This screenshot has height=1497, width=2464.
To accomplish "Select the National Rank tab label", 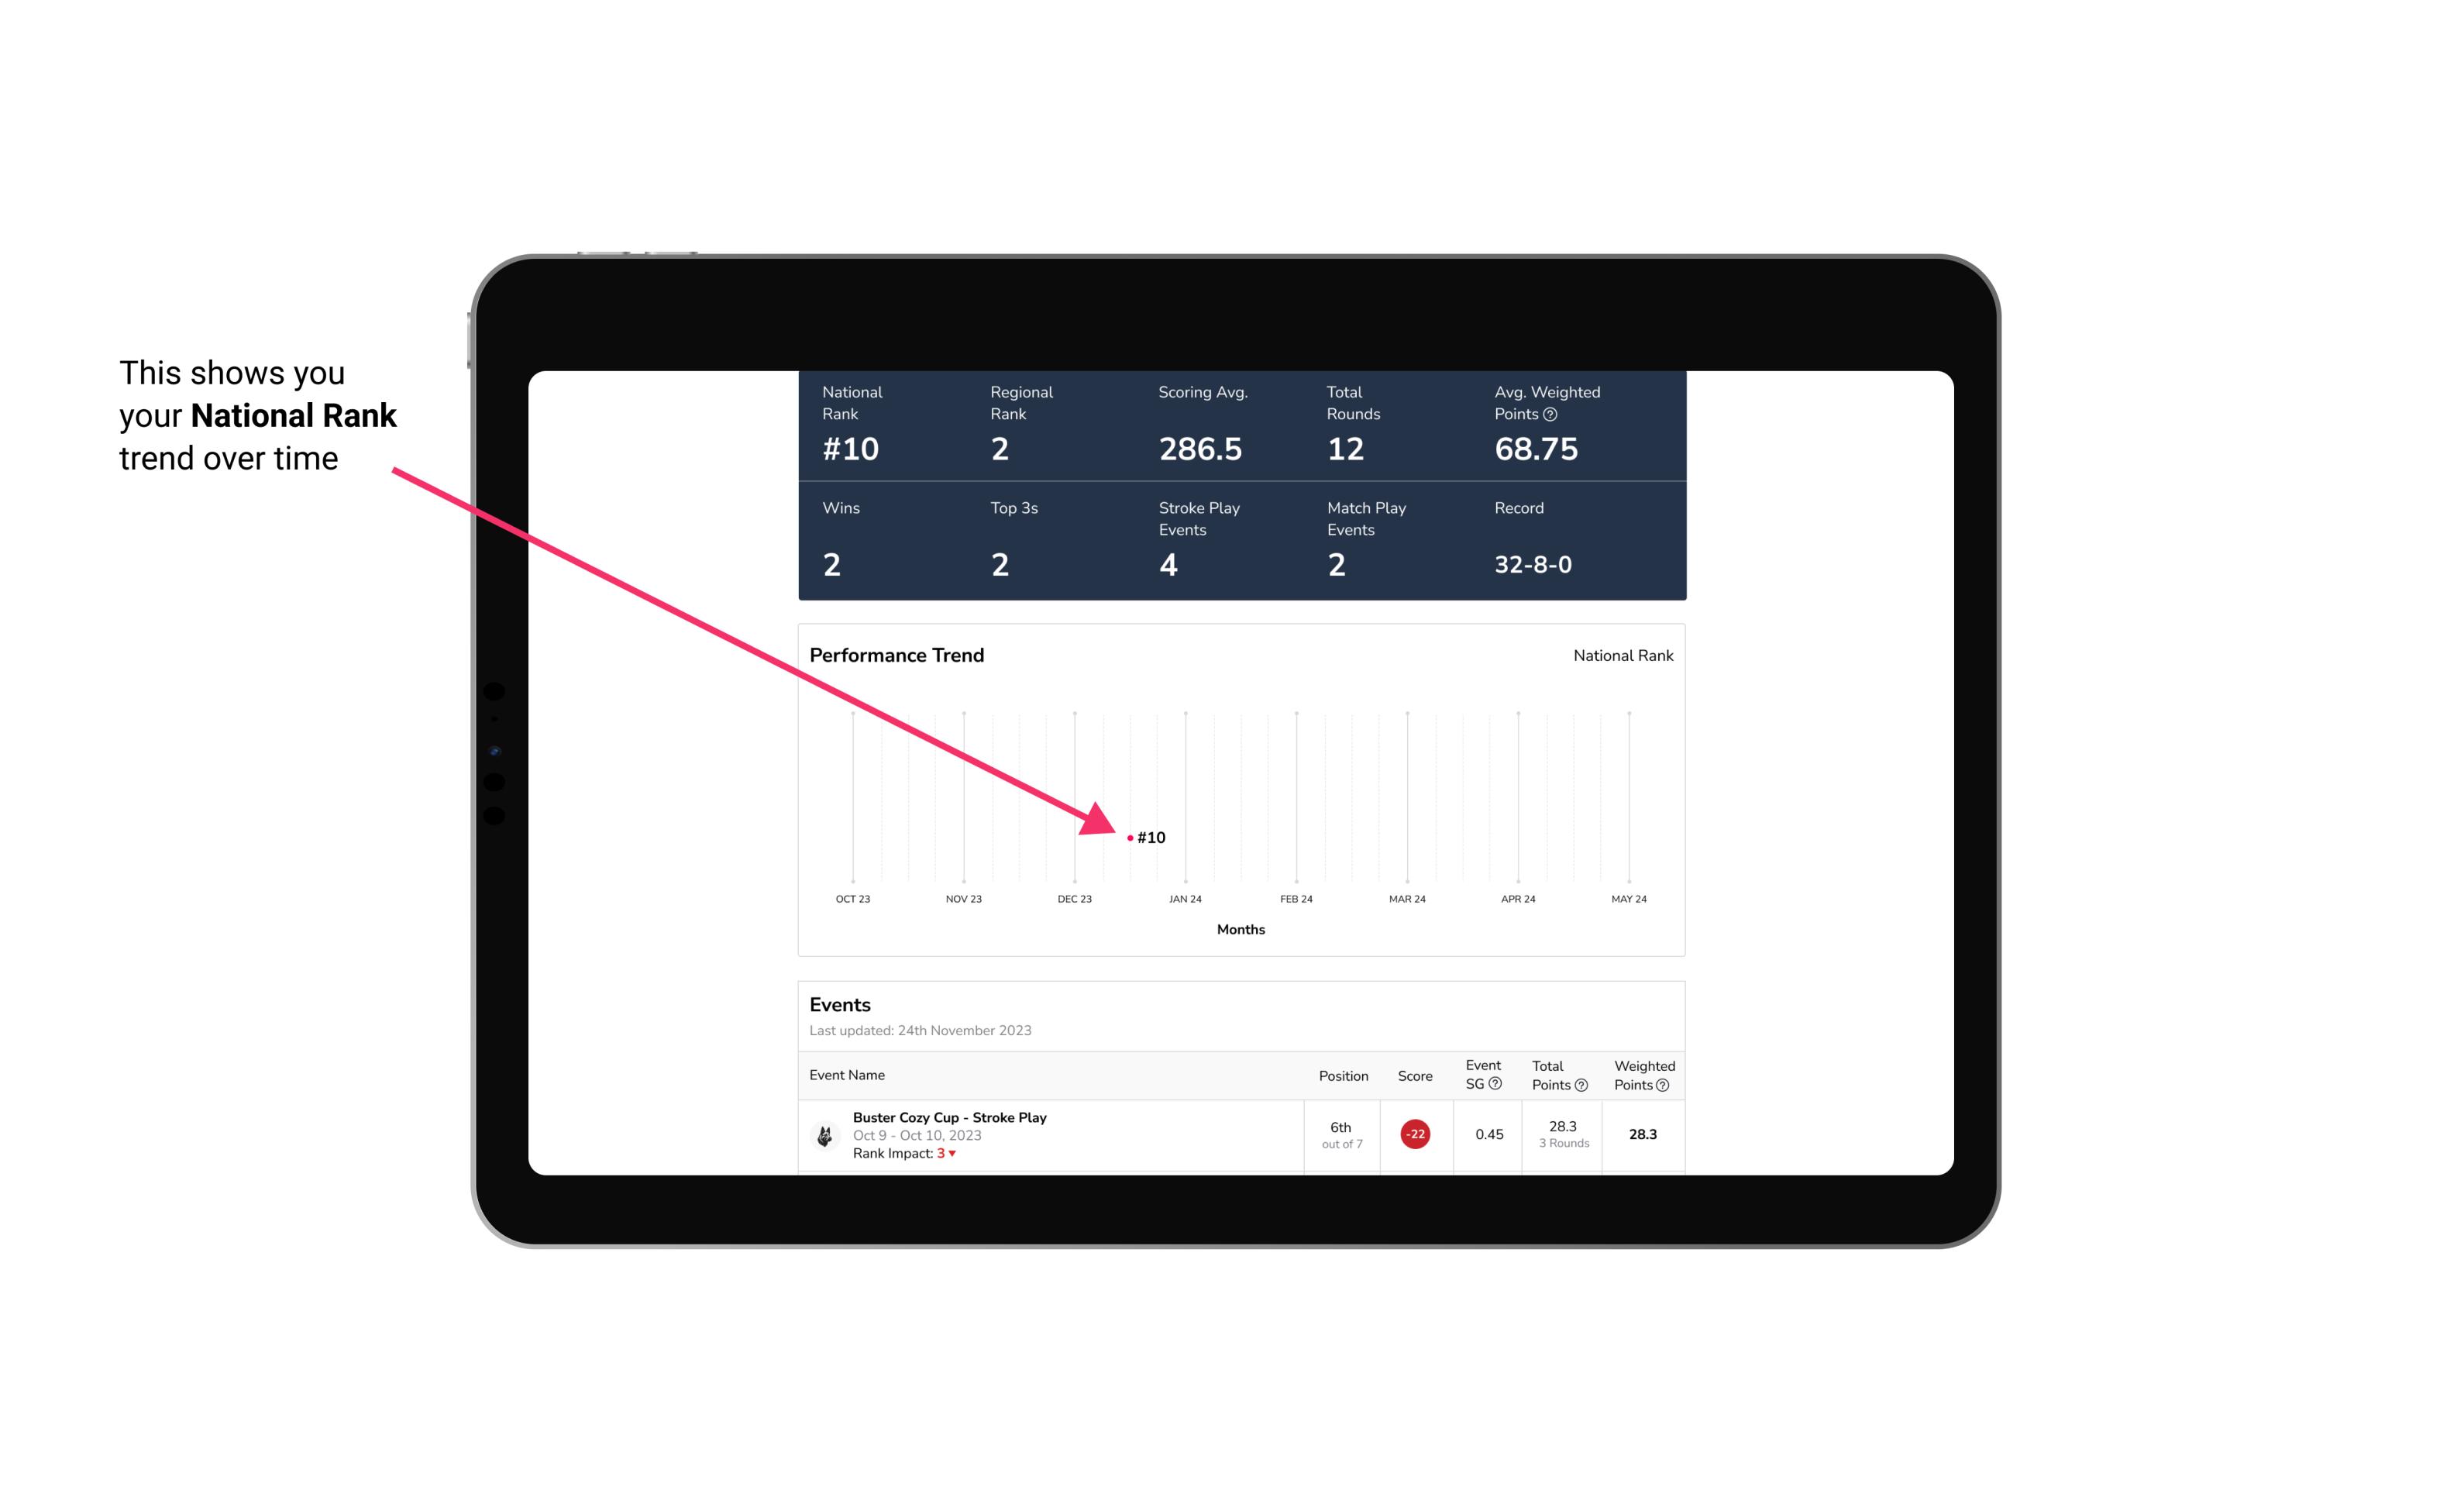I will pos(1621,655).
